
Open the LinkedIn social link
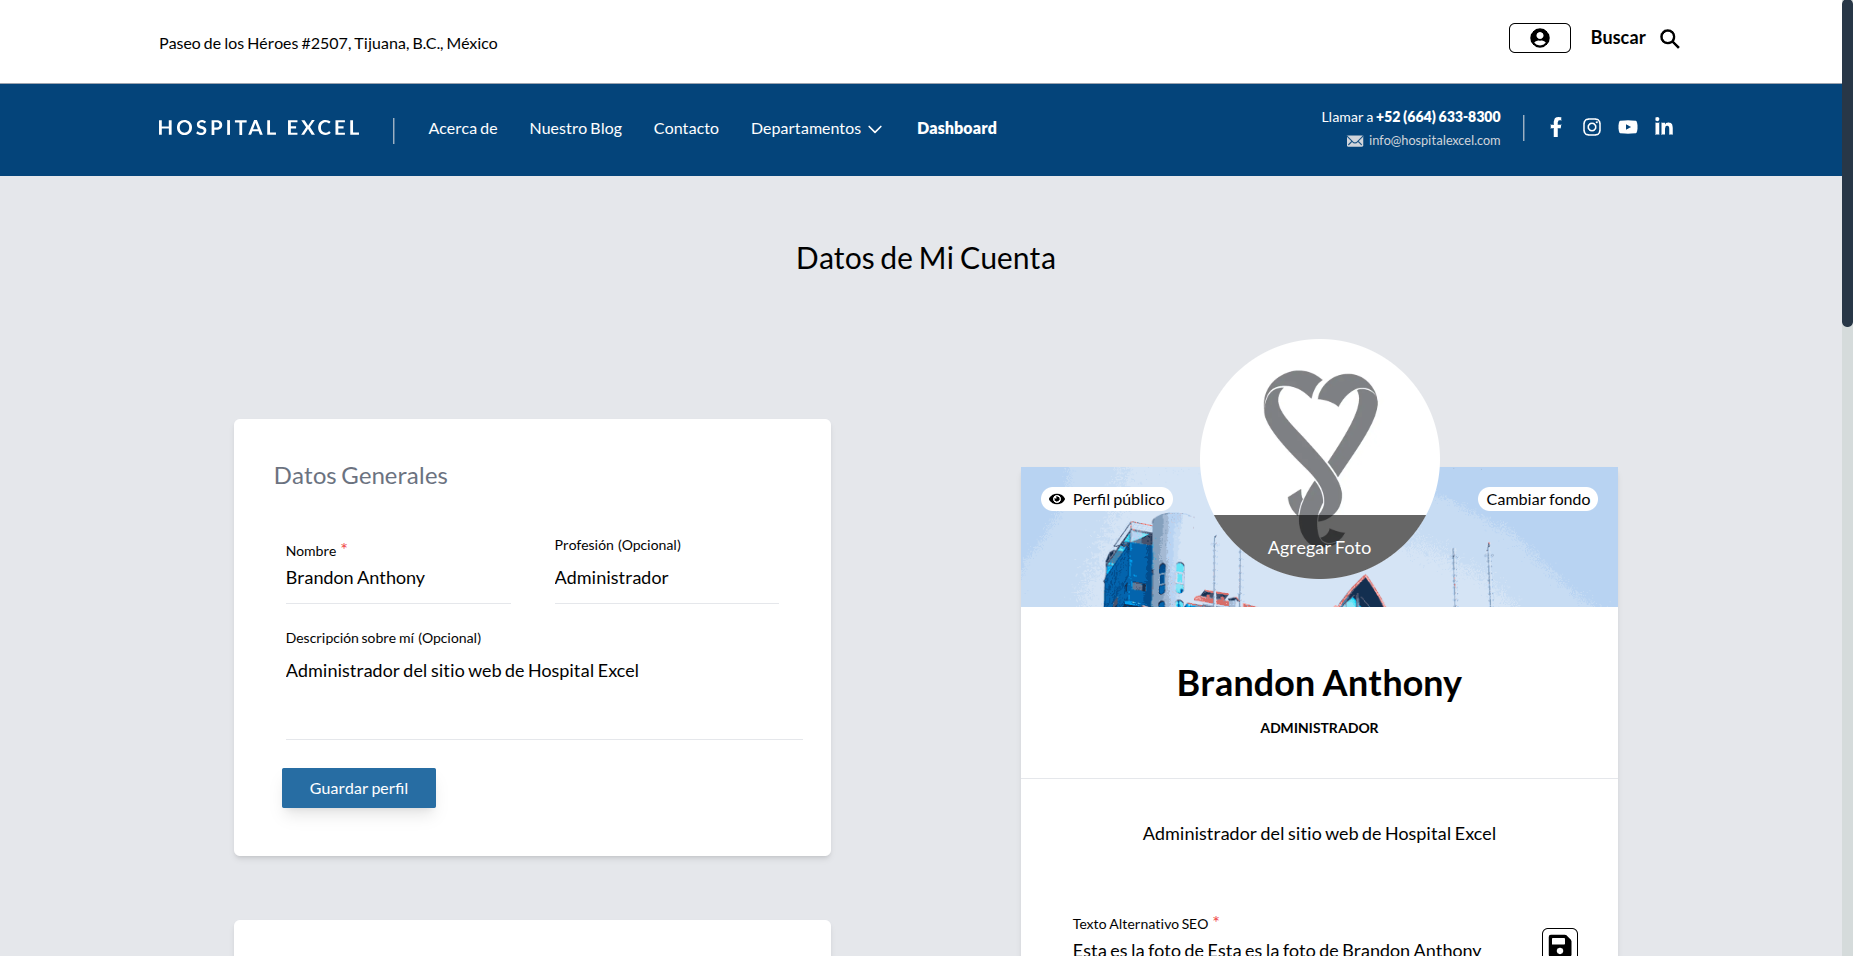[x=1664, y=127]
